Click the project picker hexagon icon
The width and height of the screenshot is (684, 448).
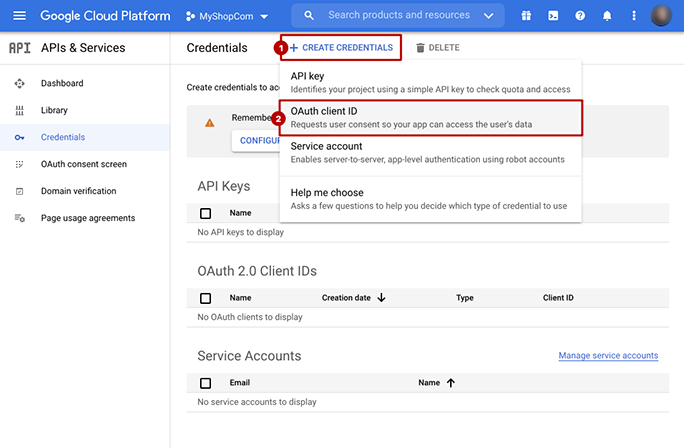pyautogui.click(x=190, y=16)
